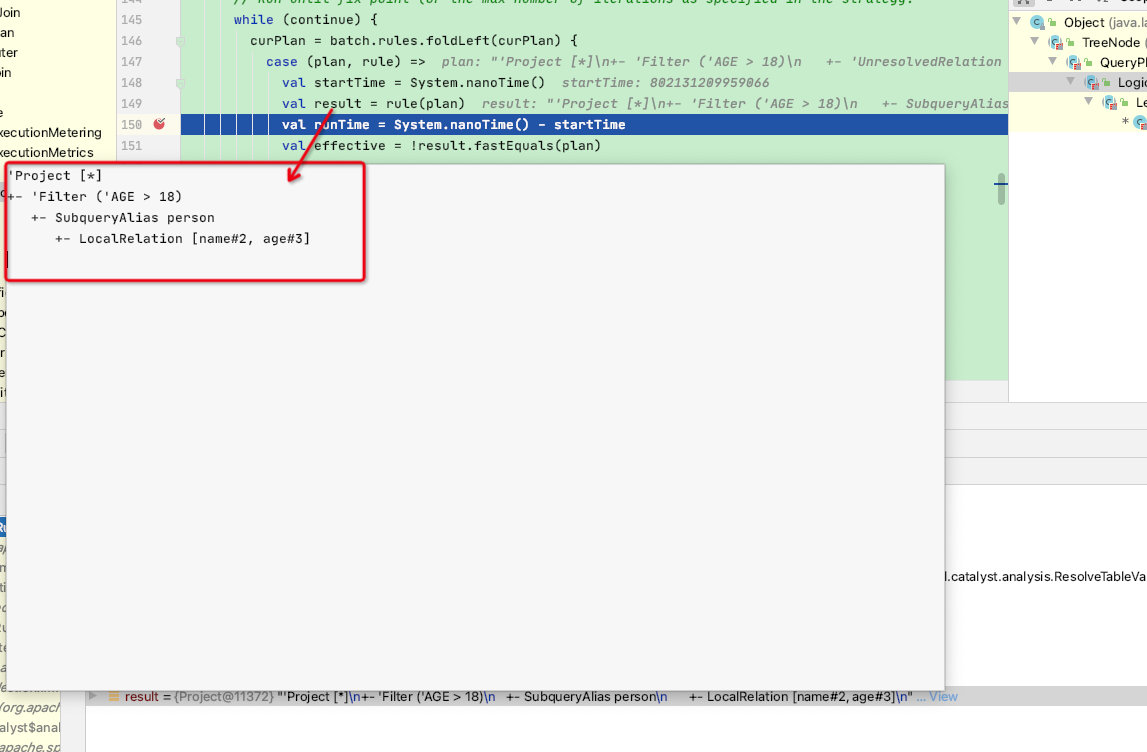
Task: Click the class icon beside Logic
Action: click(1091, 83)
